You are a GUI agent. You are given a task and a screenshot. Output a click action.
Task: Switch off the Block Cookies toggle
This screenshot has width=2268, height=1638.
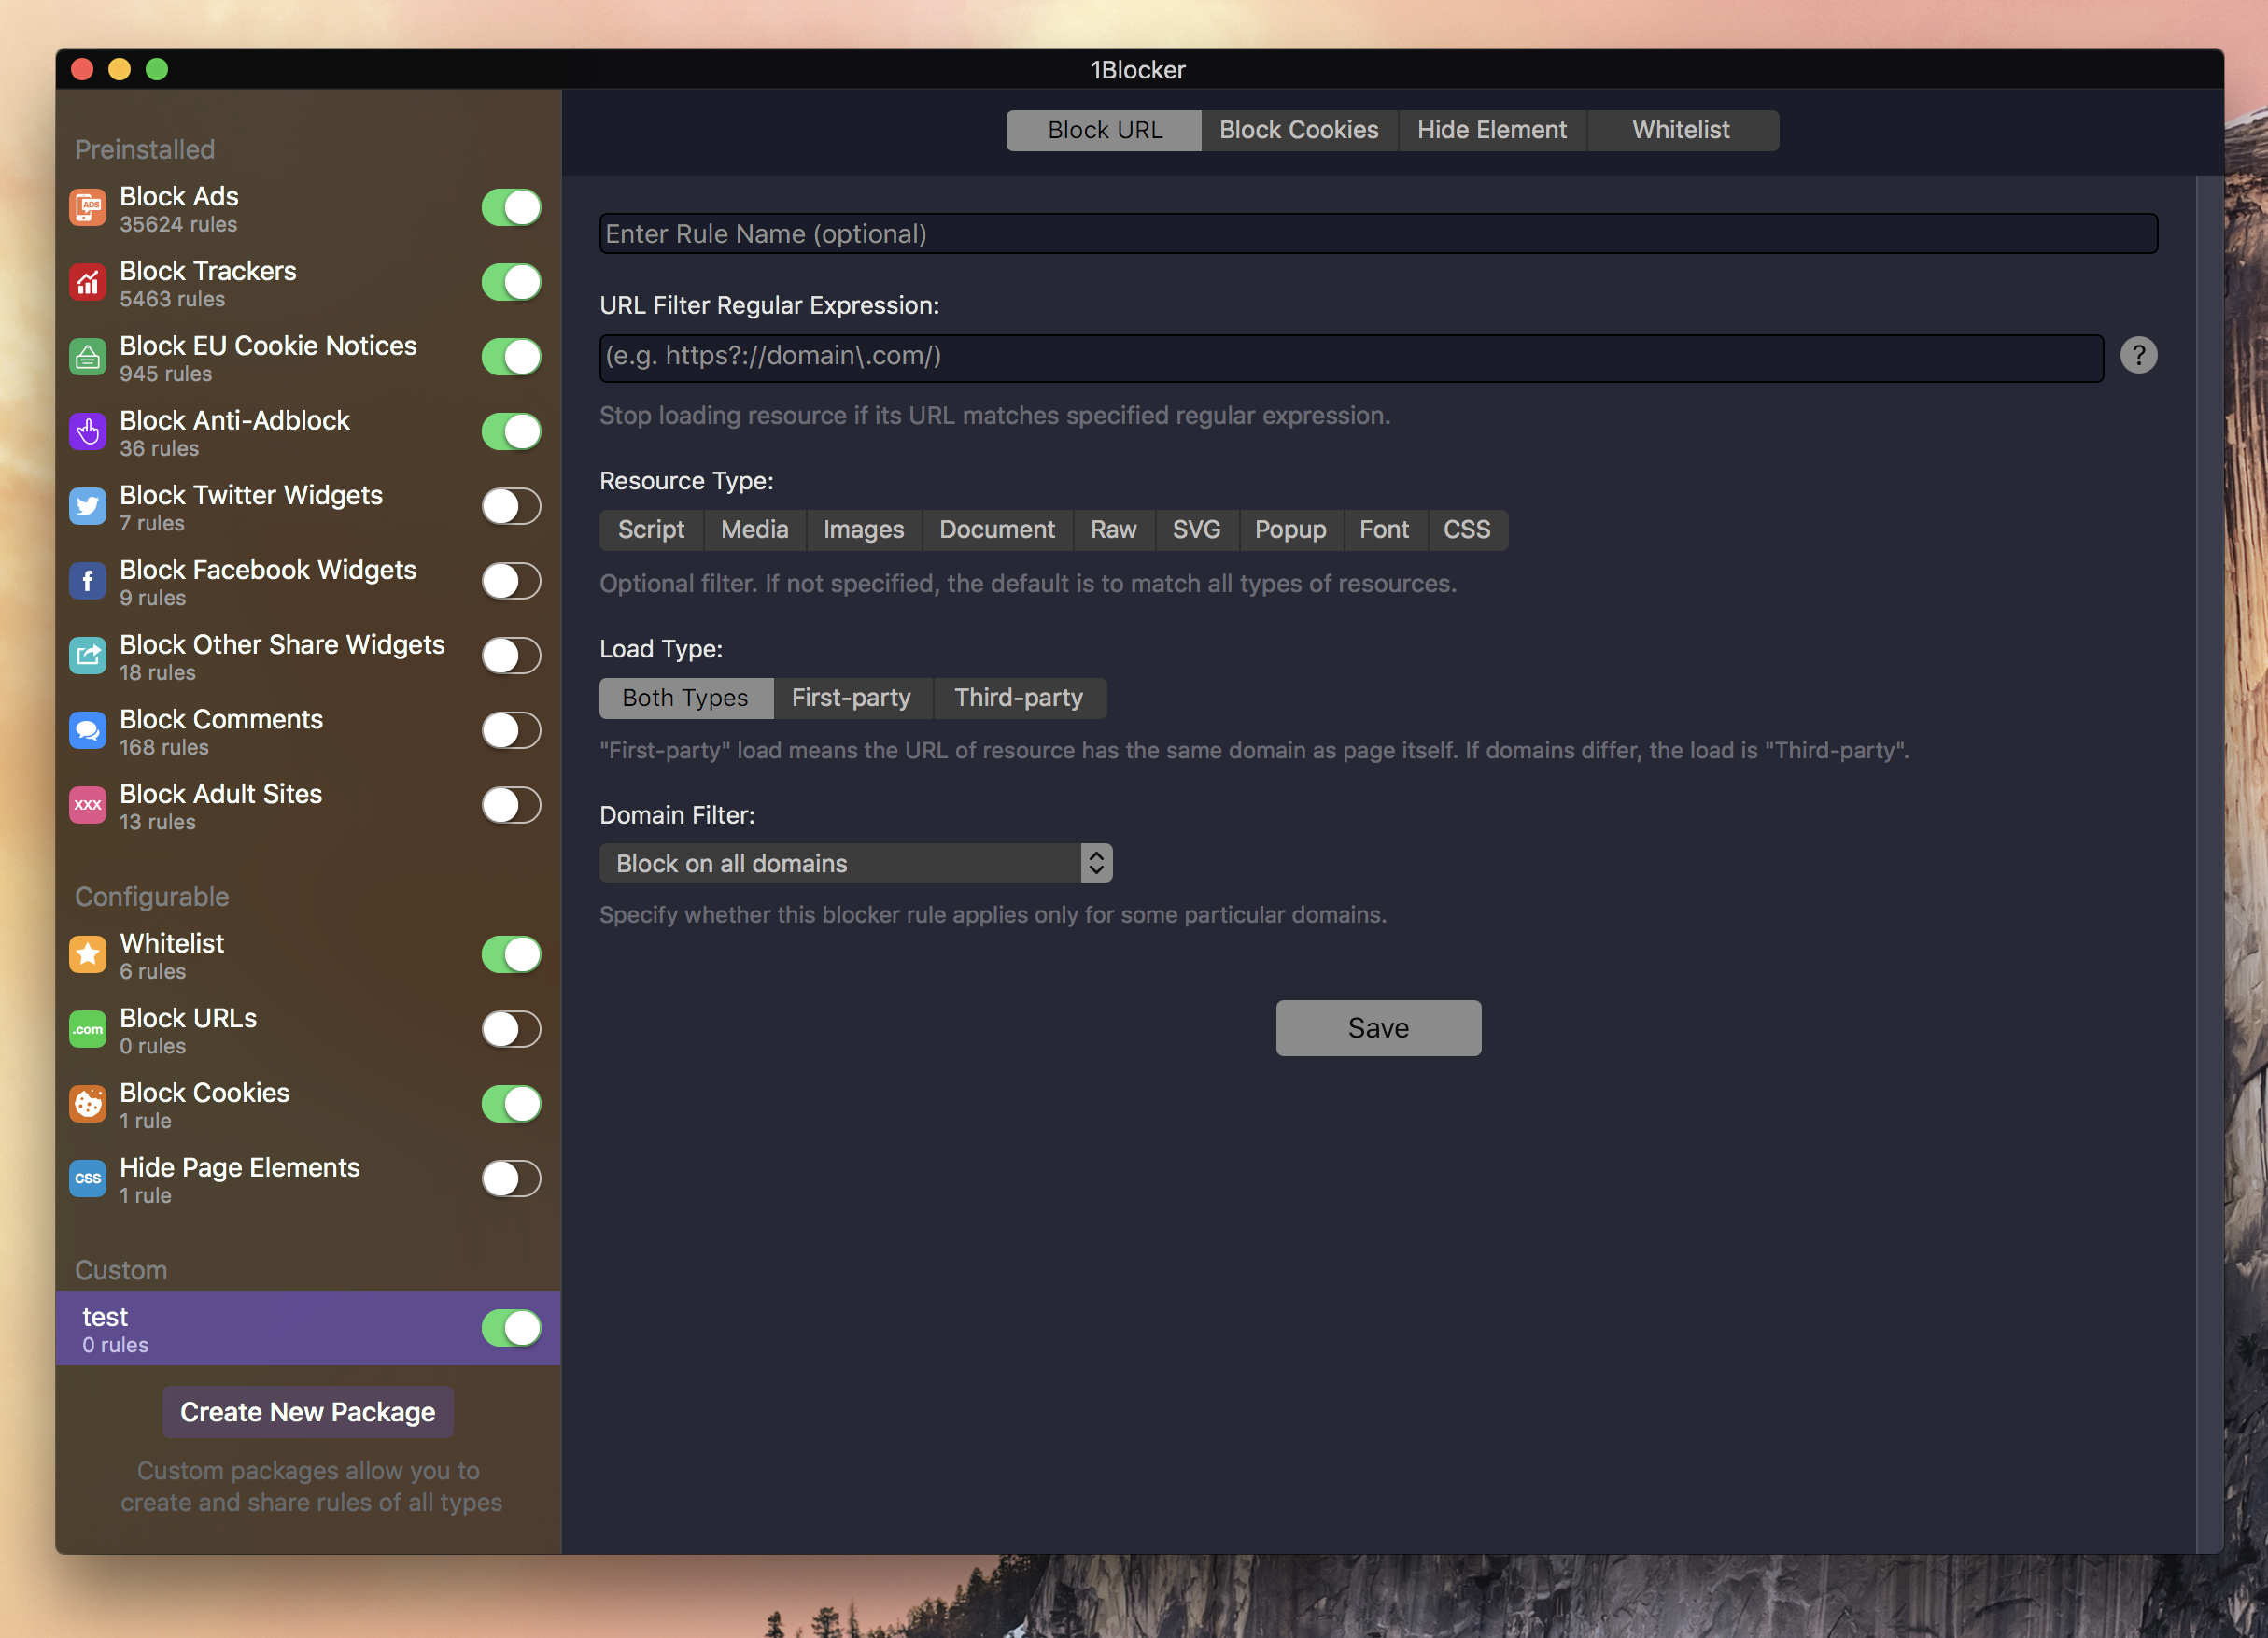511,1104
